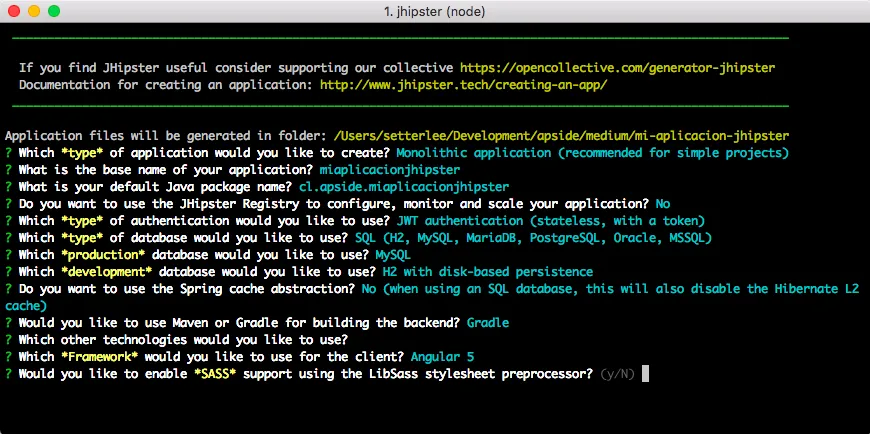
Task: Click the application folder path ending in mi-aplicacion-jhipster
Action: click(x=561, y=136)
